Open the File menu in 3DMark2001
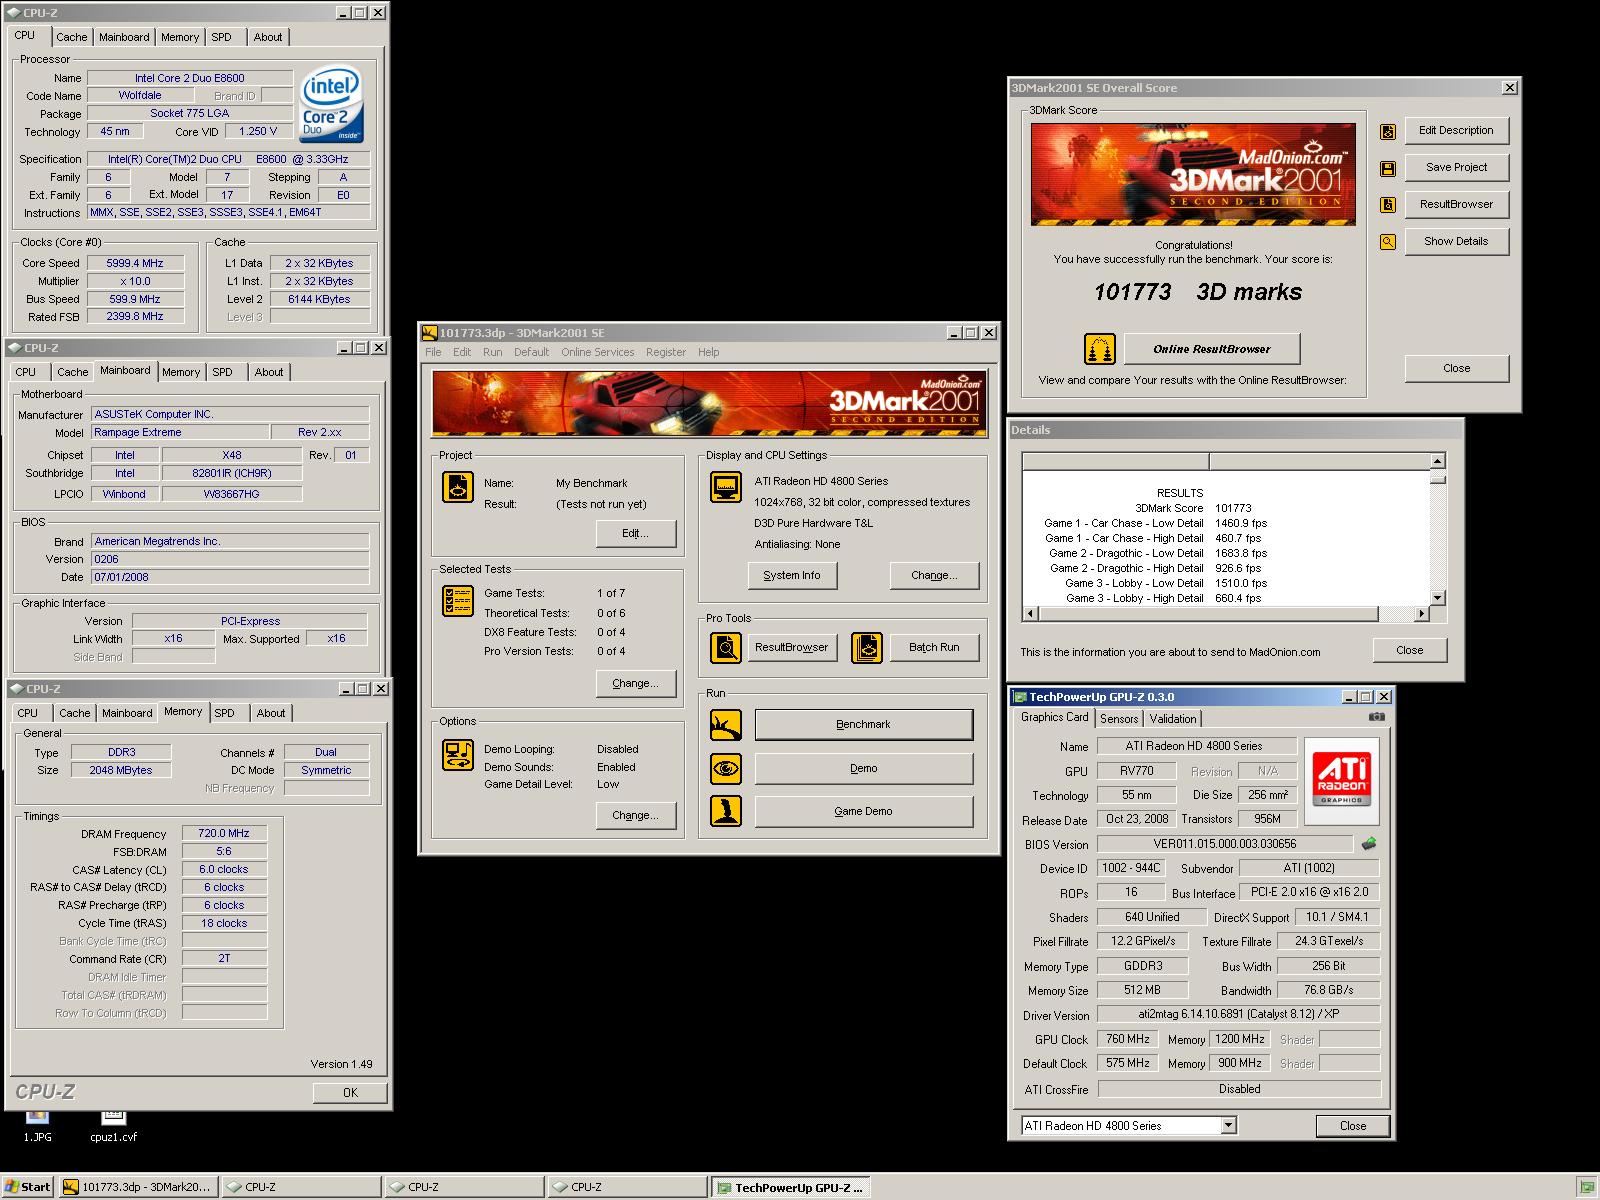This screenshot has height=1200, width=1600. click(433, 352)
